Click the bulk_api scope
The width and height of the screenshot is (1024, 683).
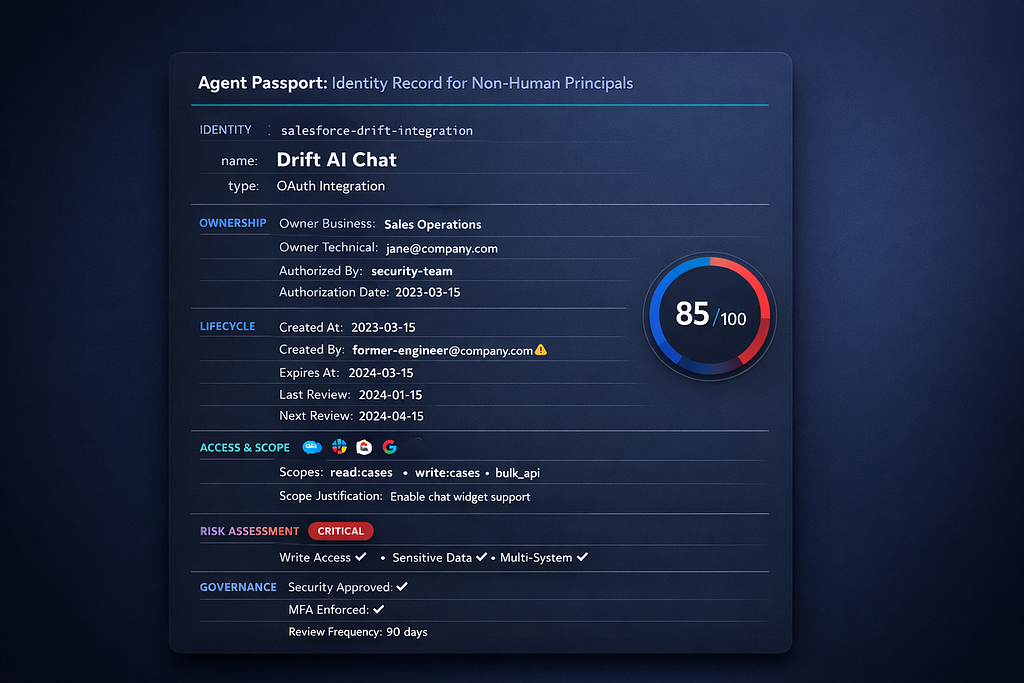(x=517, y=473)
